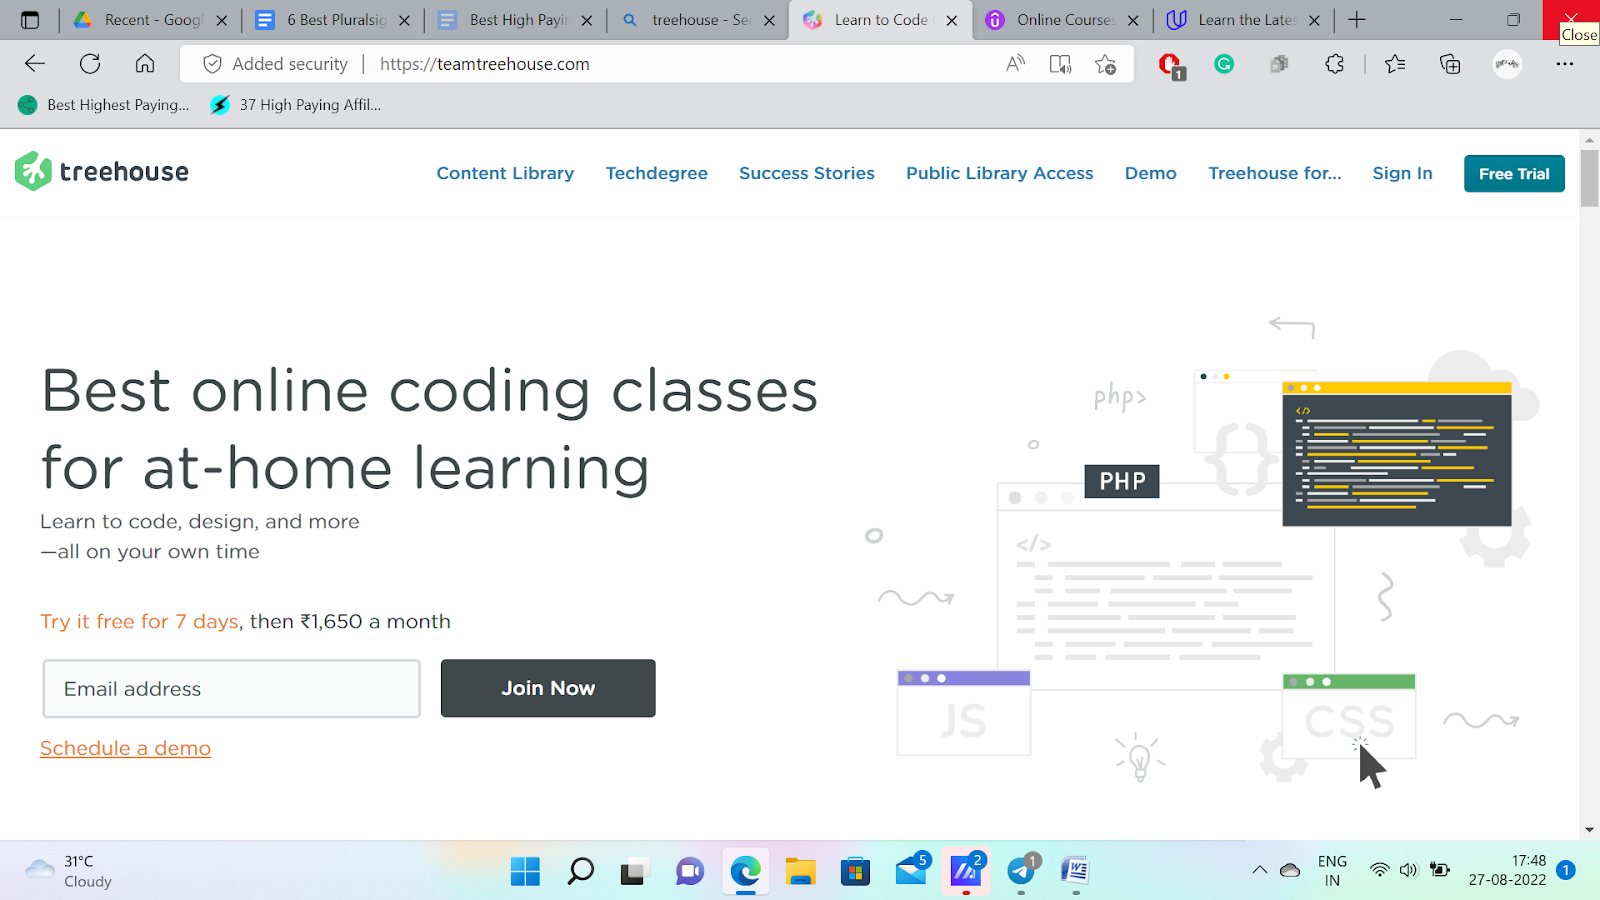Switch to the 6 Best Pluralsight tab
The image size is (1600, 900).
click(x=334, y=20)
